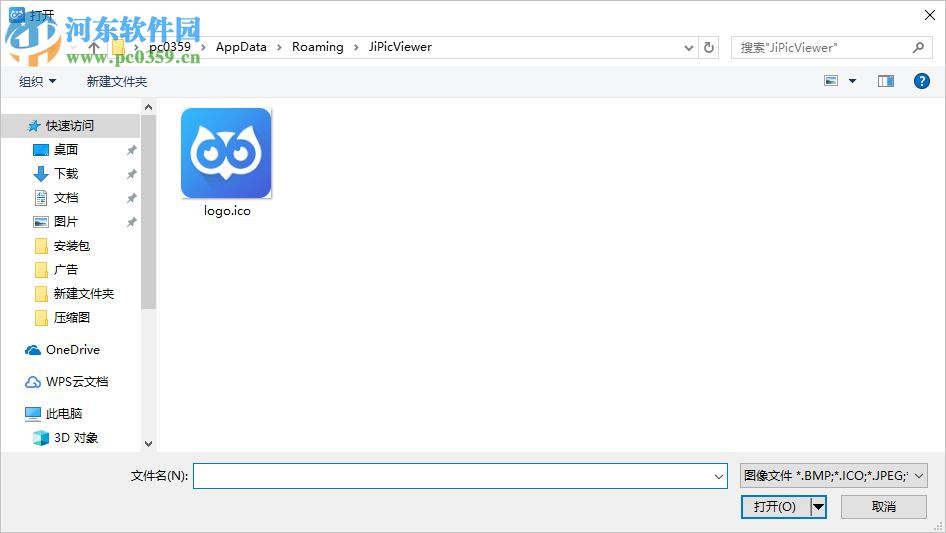Click the sidebar vertical scrollbar thumb

pos(148,212)
